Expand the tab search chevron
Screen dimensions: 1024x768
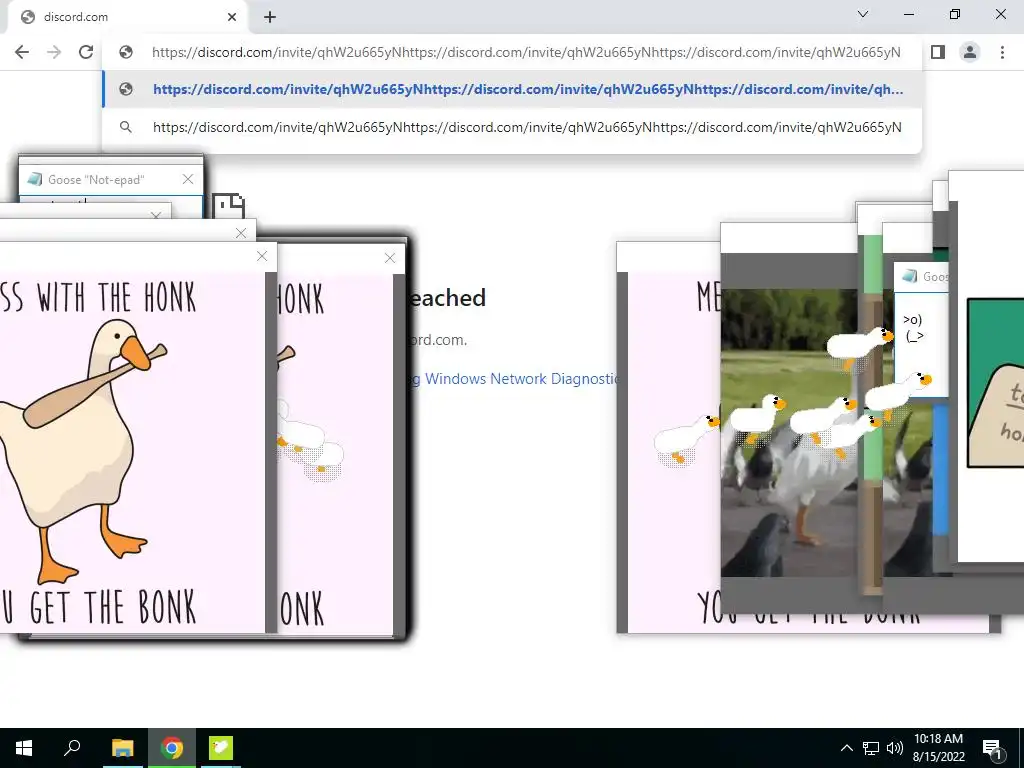click(x=863, y=14)
